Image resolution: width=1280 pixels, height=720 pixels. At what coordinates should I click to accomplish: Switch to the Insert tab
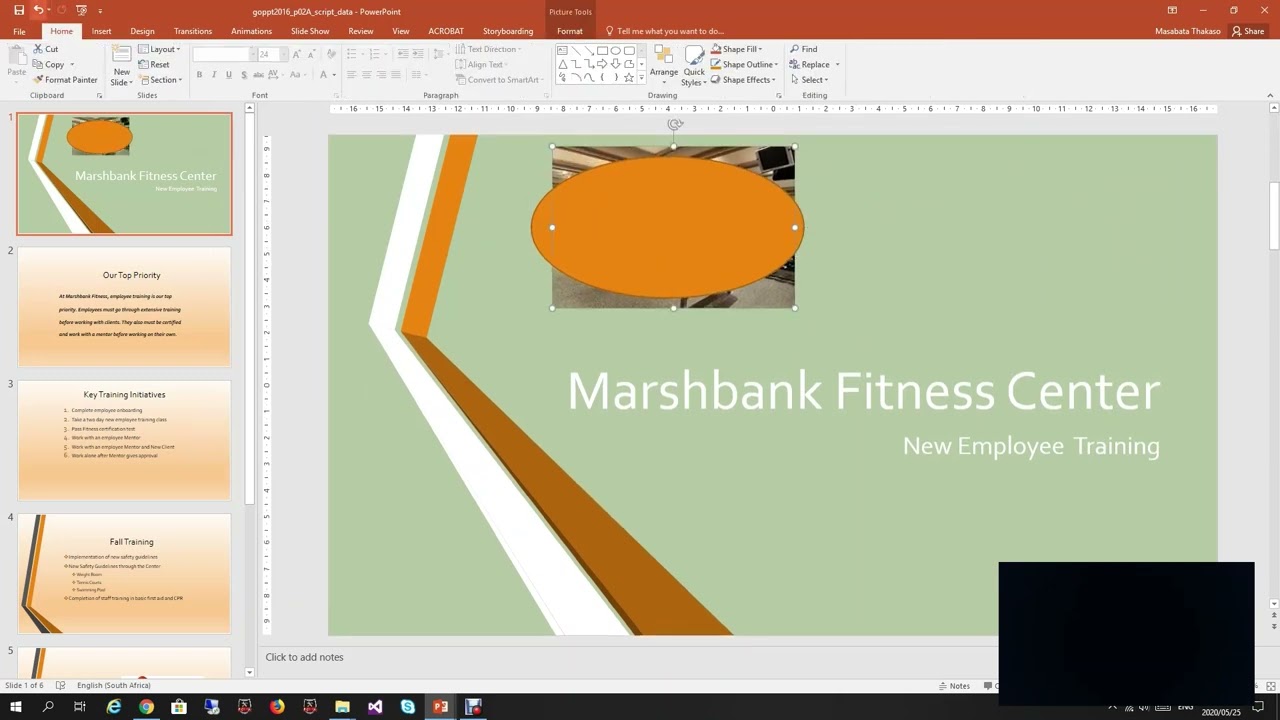(102, 31)
